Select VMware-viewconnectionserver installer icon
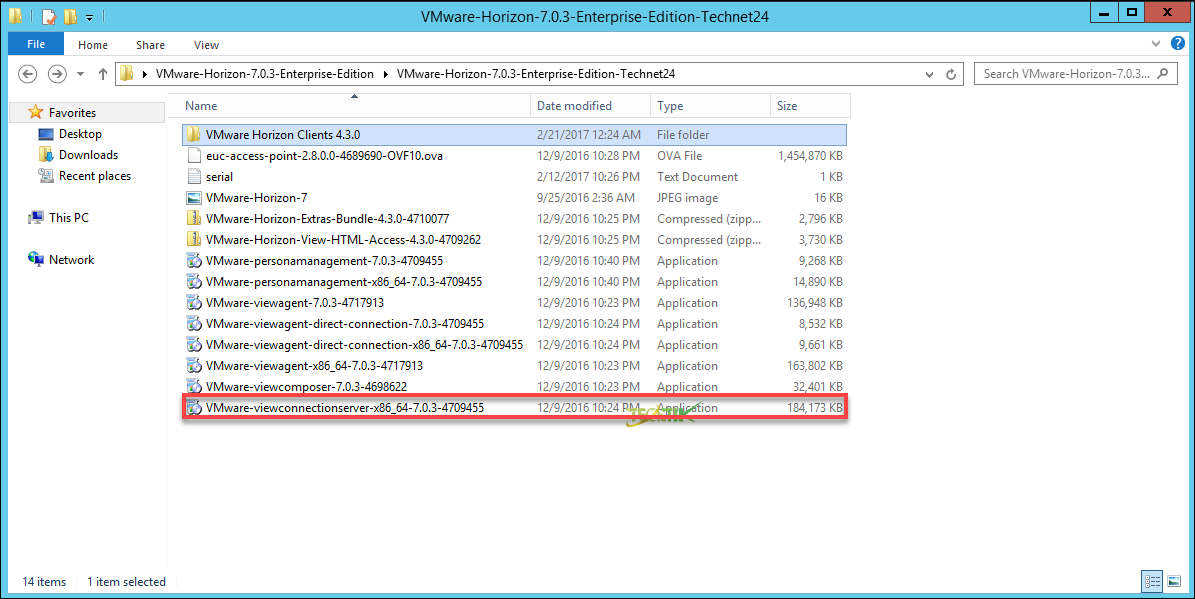 [x=194, y=408]
